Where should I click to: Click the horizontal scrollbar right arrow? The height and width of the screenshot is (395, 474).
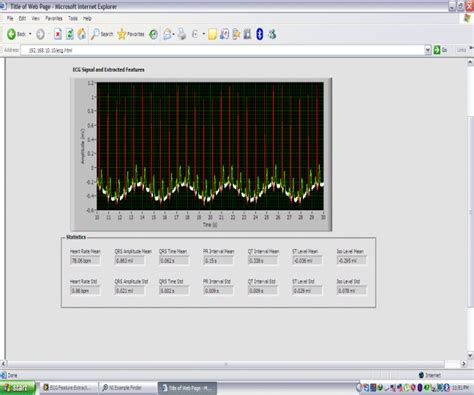click(464, 364)
